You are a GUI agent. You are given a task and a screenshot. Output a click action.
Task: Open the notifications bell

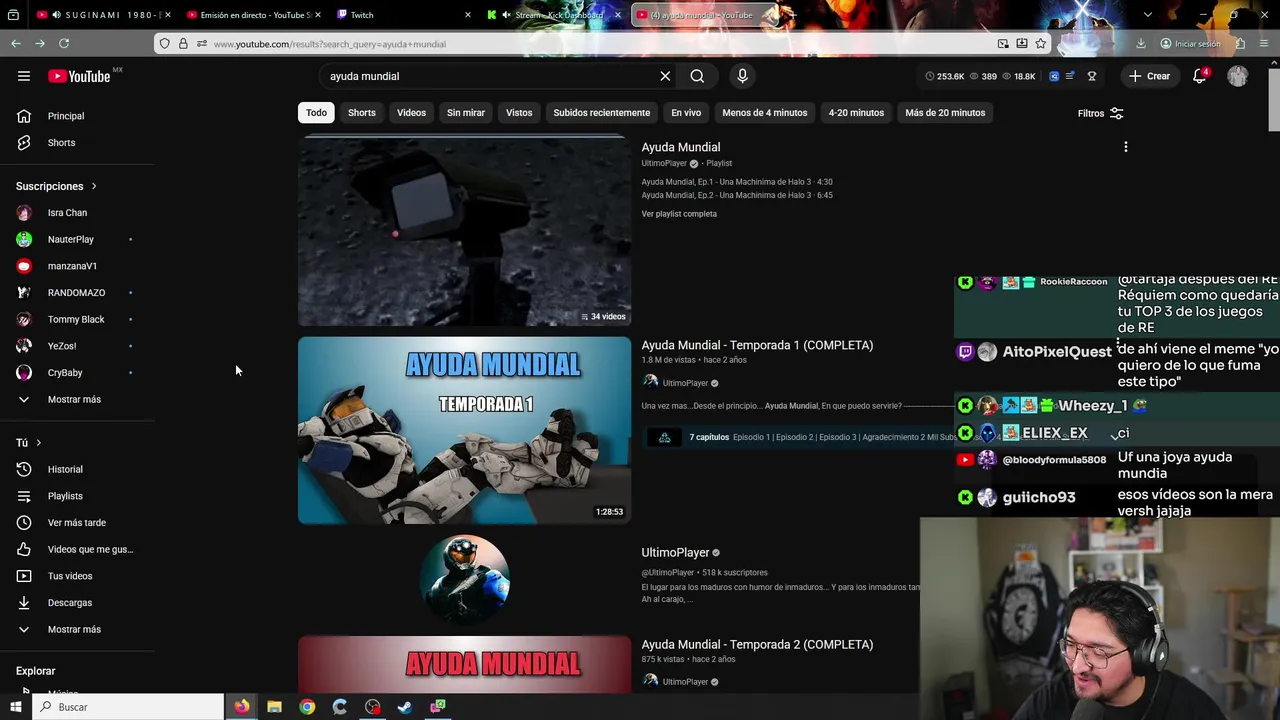(x=1200, y=76)
